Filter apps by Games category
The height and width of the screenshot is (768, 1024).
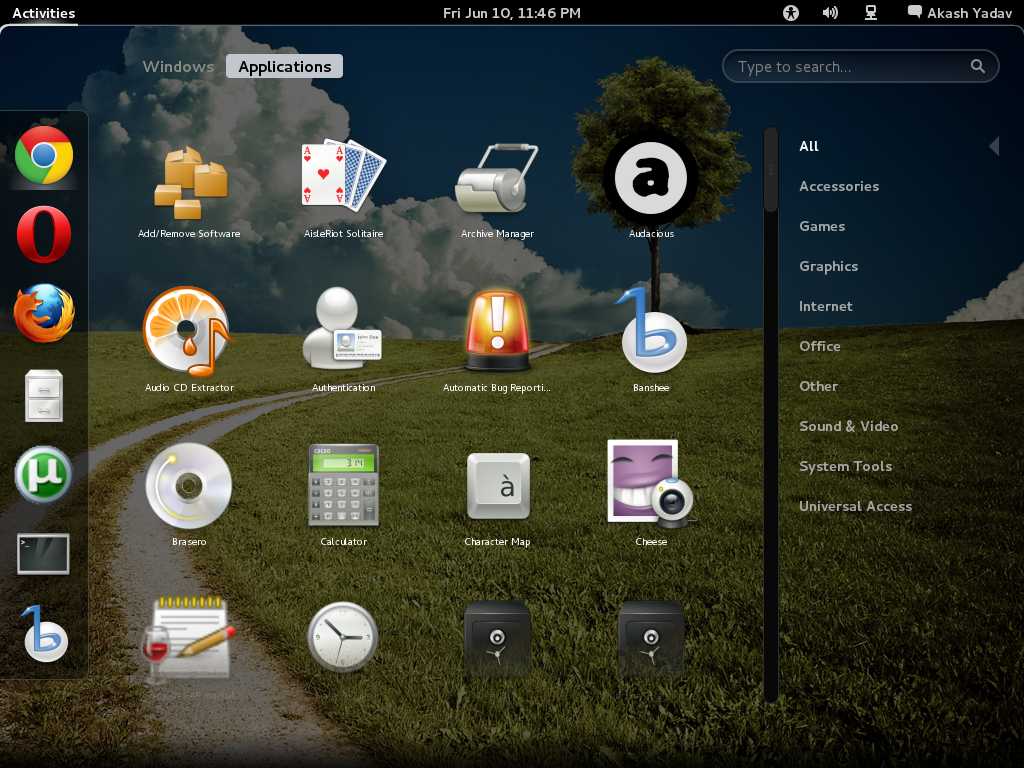[822, 226]
